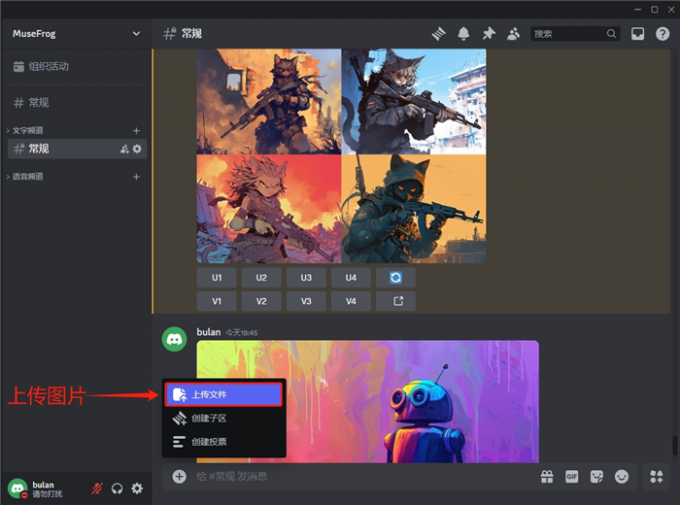Open the gift icon in message bar
Image resolution: width=680 pixels, height=505 pixels.
pyautogui.click(x=547, y=476)
